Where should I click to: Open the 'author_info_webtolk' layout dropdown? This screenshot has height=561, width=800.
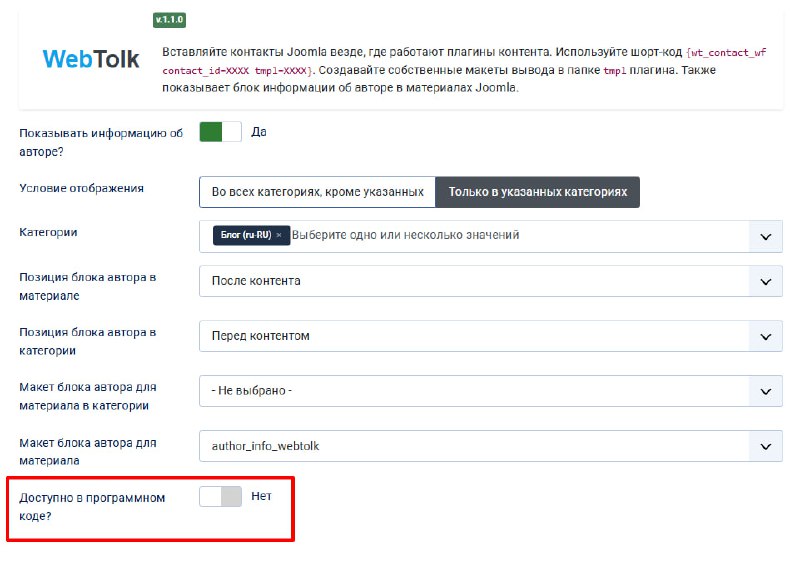click(x=490, y=446)
